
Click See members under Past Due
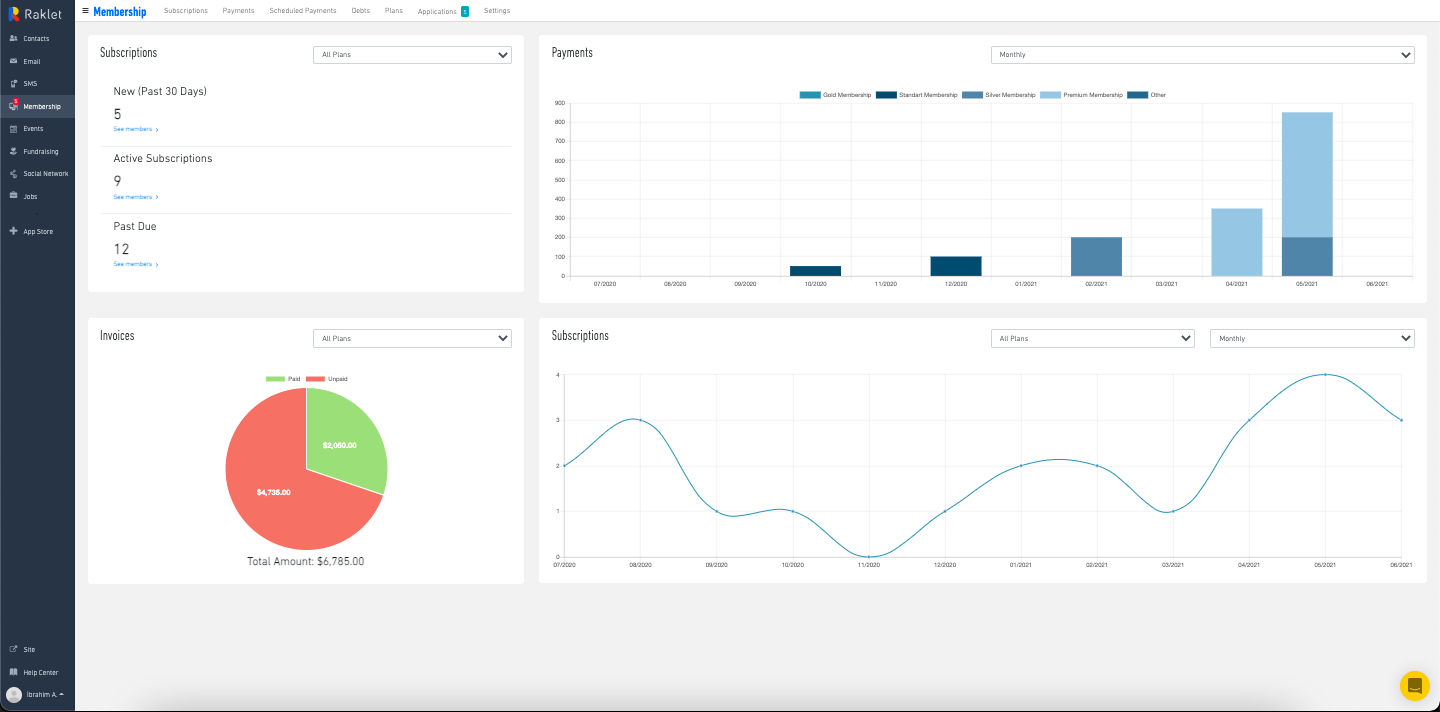pyautogui.click(x=131, y=264)
